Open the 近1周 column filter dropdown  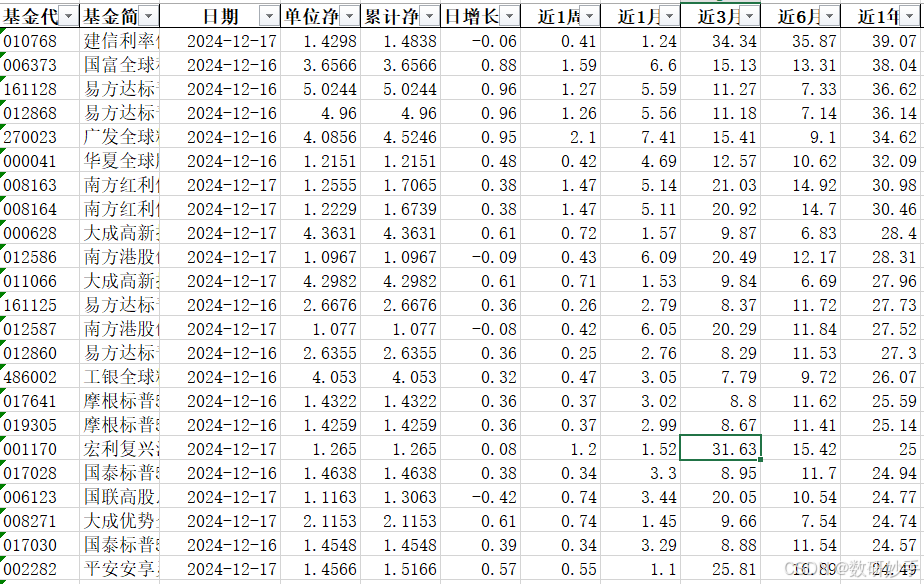(590, 17)
